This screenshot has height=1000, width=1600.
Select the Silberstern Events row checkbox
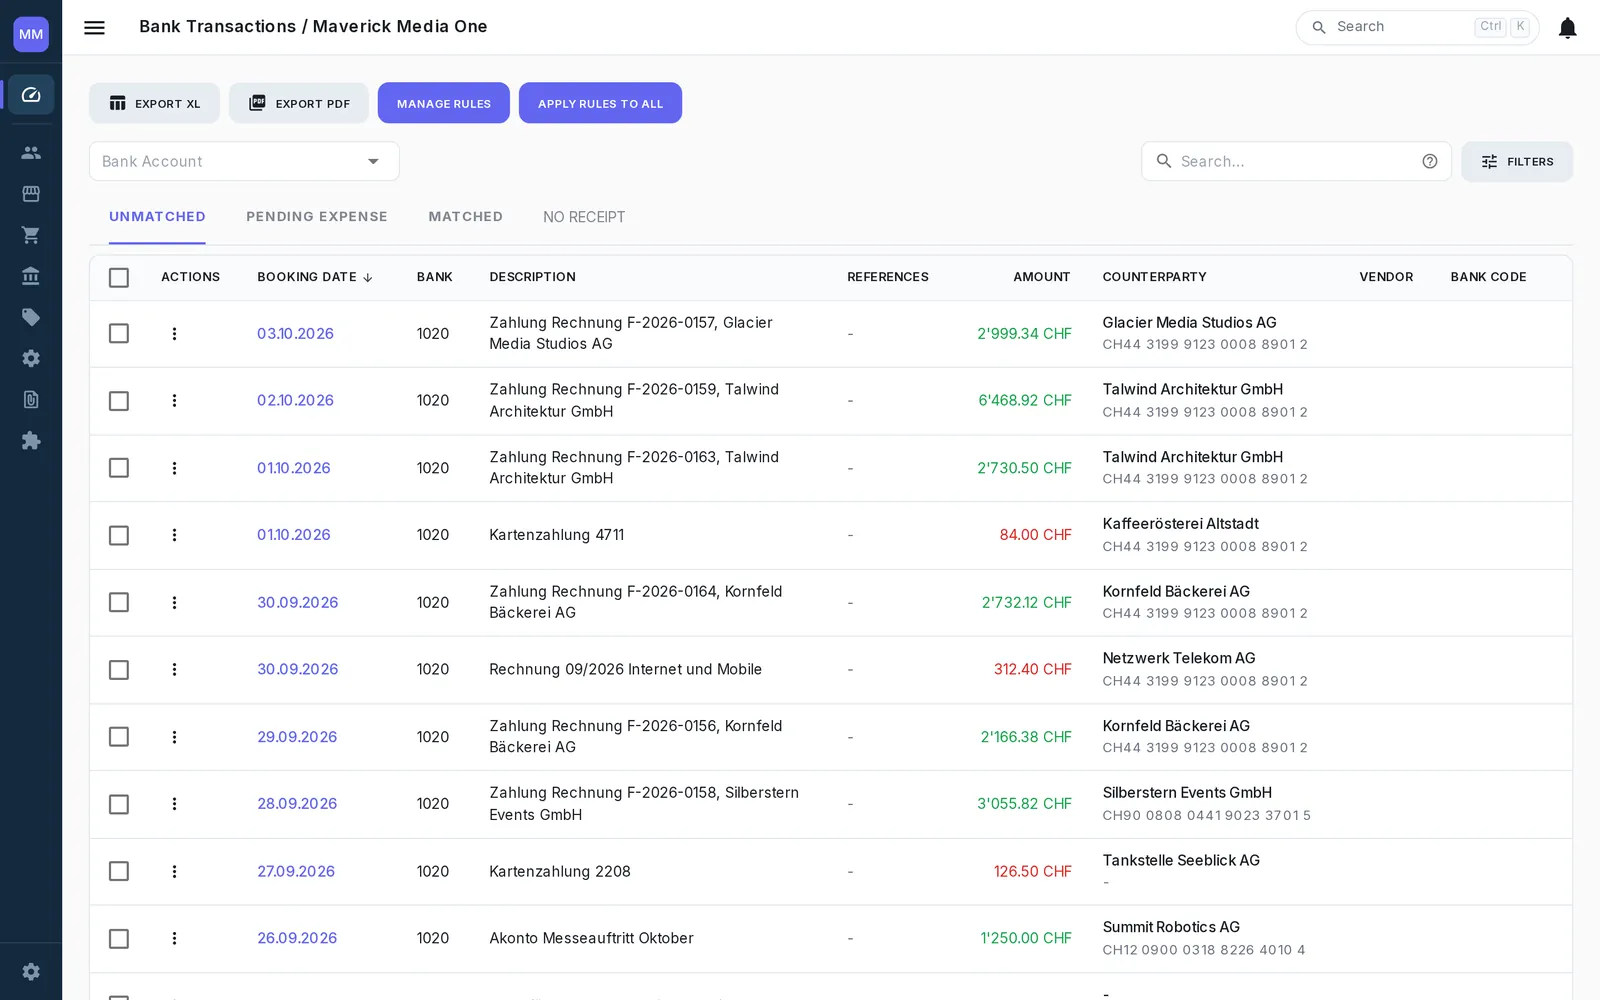click(x=119, y=804)
